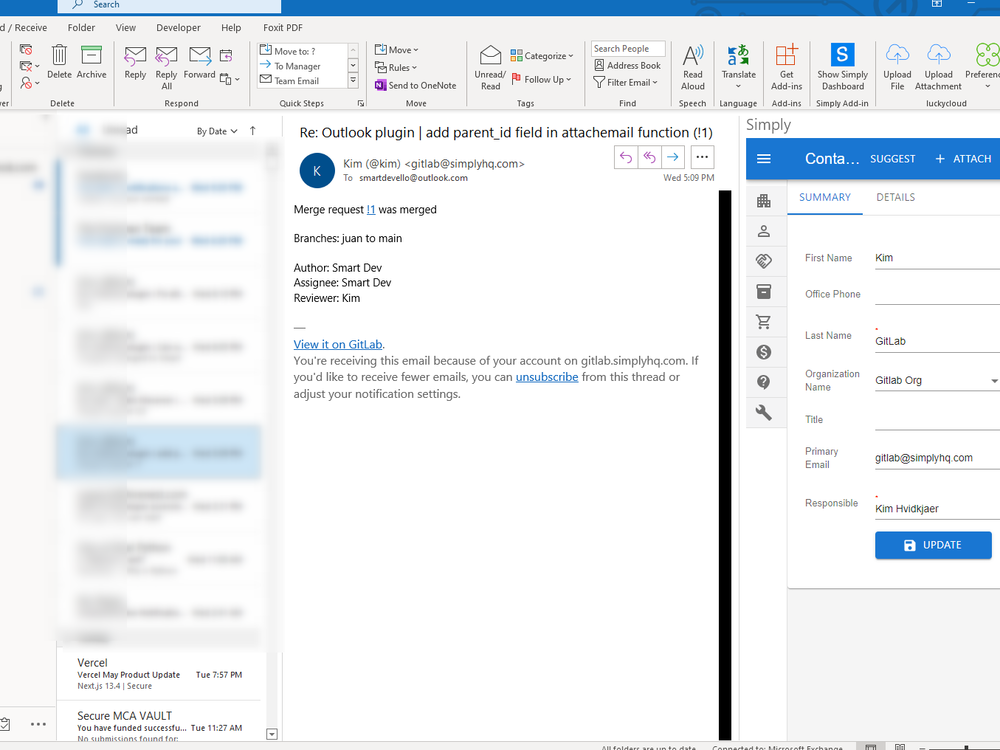This screenshot has width=1000, height=750.
Task: Open the Simply hamburger menu
Action: click(x=765, y=159)
